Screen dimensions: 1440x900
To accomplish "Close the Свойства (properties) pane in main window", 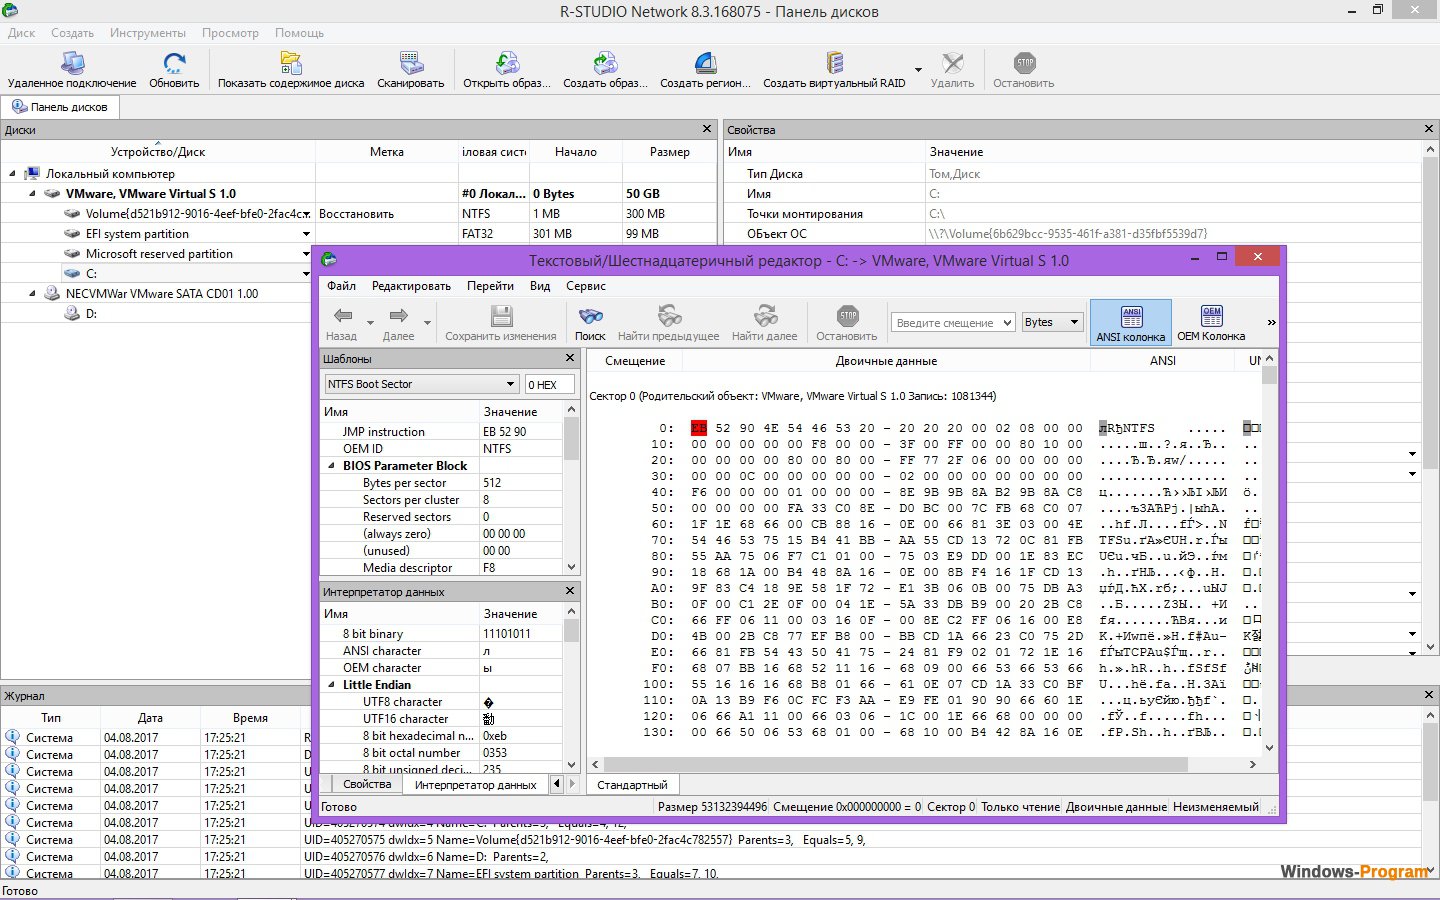I will point(1428,129).
